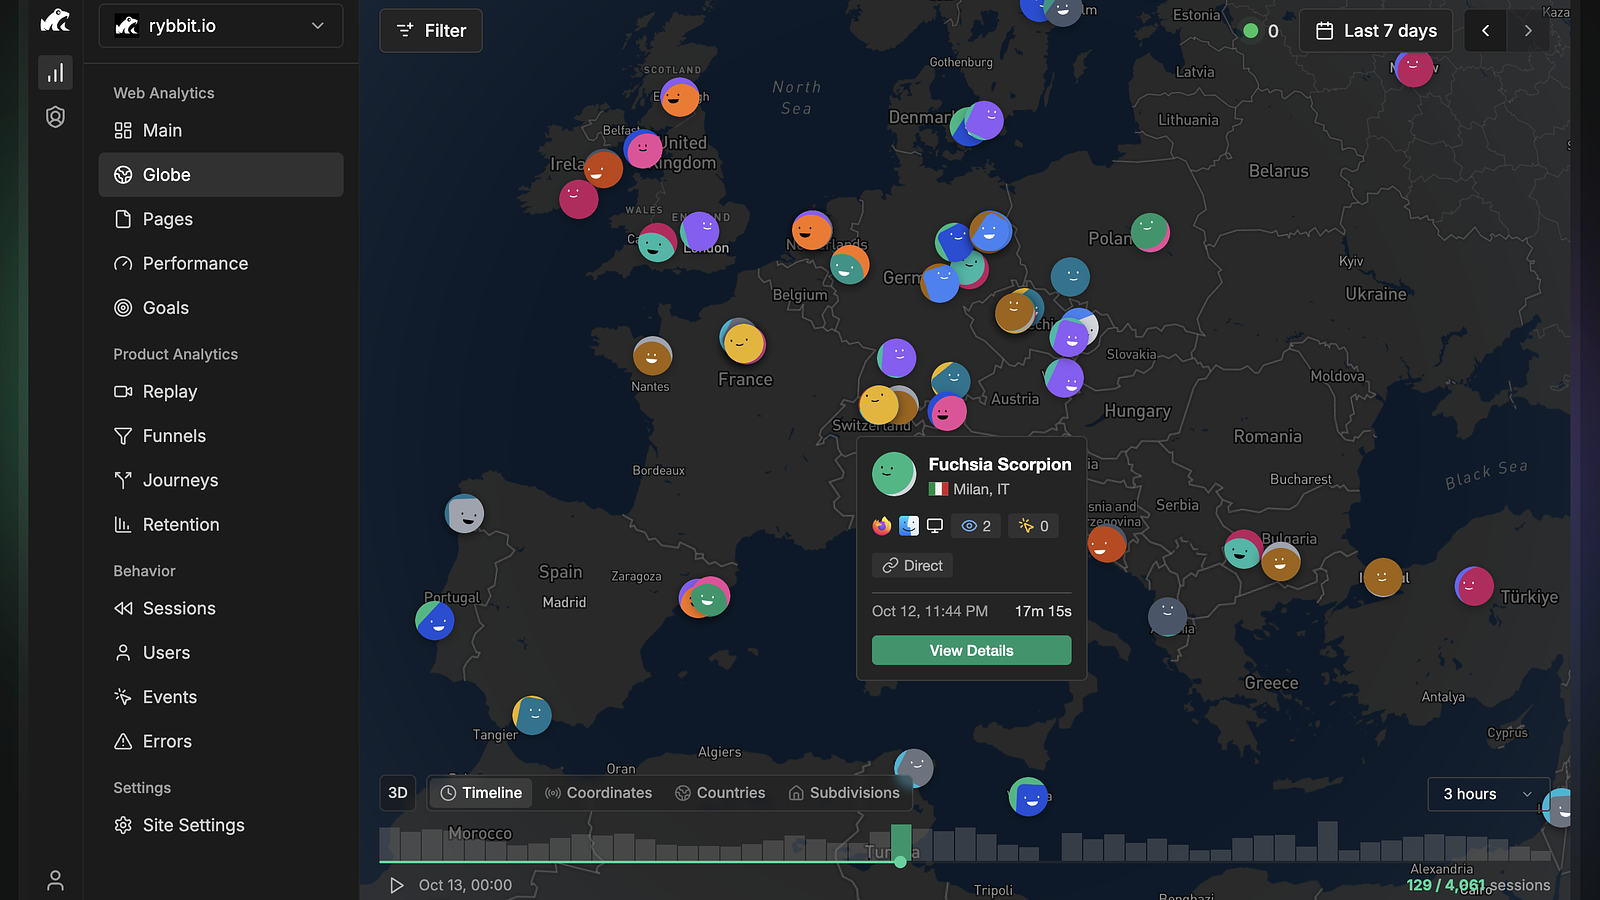Click the red avatar over Türkiye
This screenshot has width=1600, height=900.
tap(1474, 586)
